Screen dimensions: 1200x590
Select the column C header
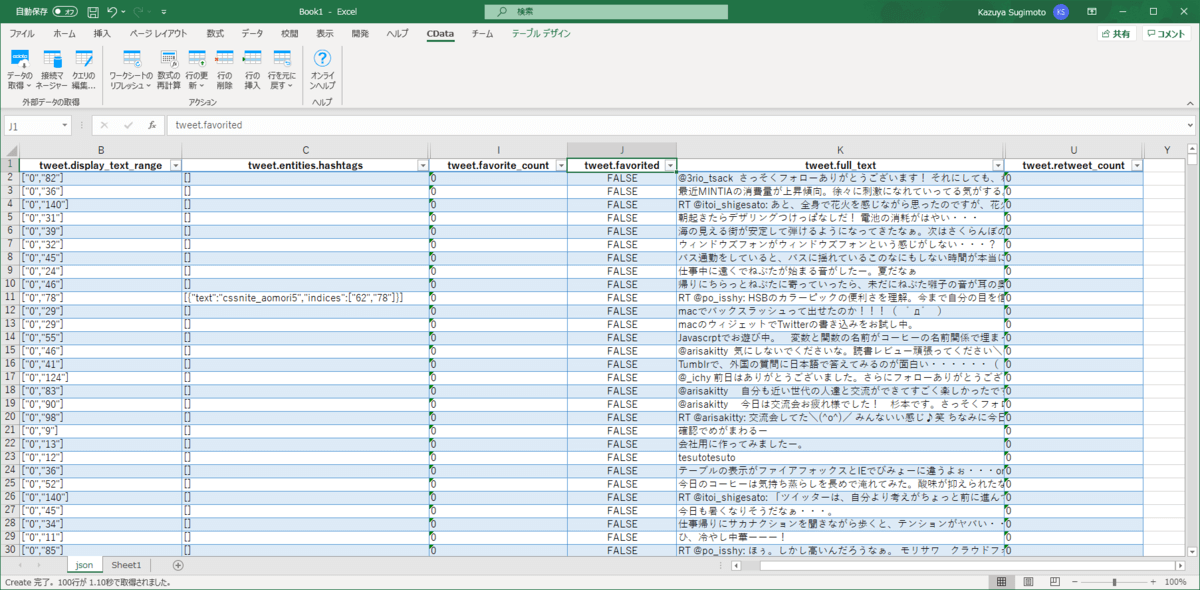click(305, 150)
